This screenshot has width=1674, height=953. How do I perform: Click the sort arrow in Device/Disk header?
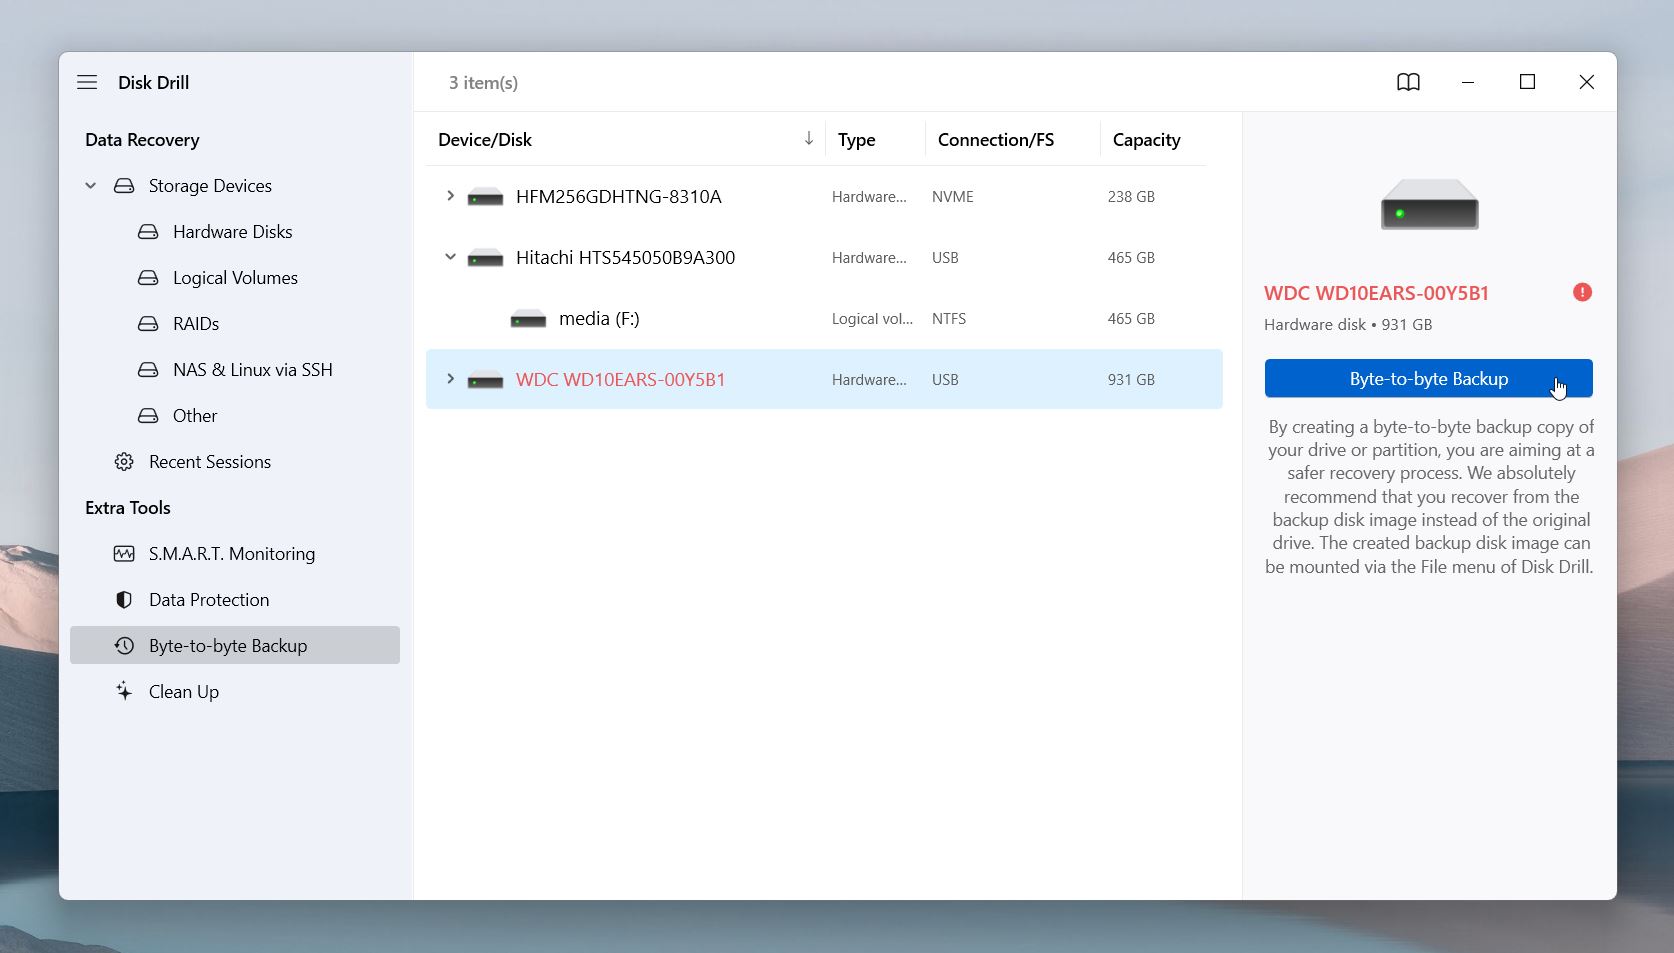coord(808,139)
